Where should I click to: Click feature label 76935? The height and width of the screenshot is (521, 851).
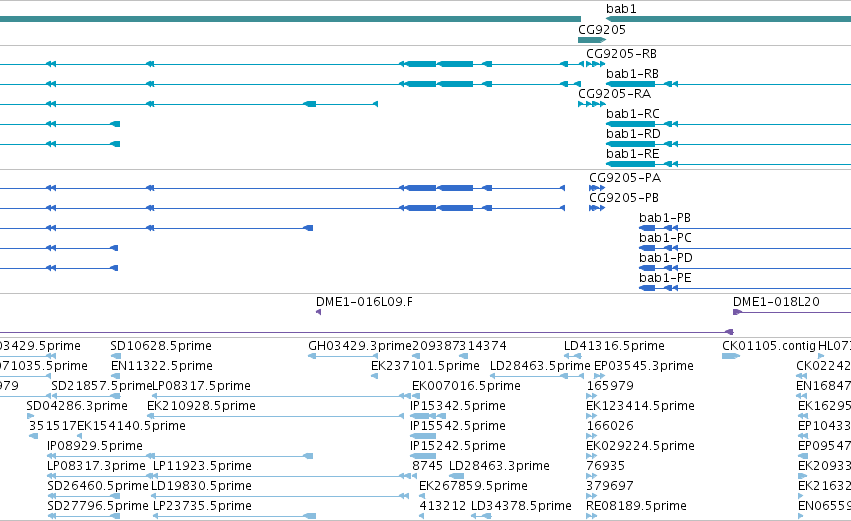[x=606, y=467]
